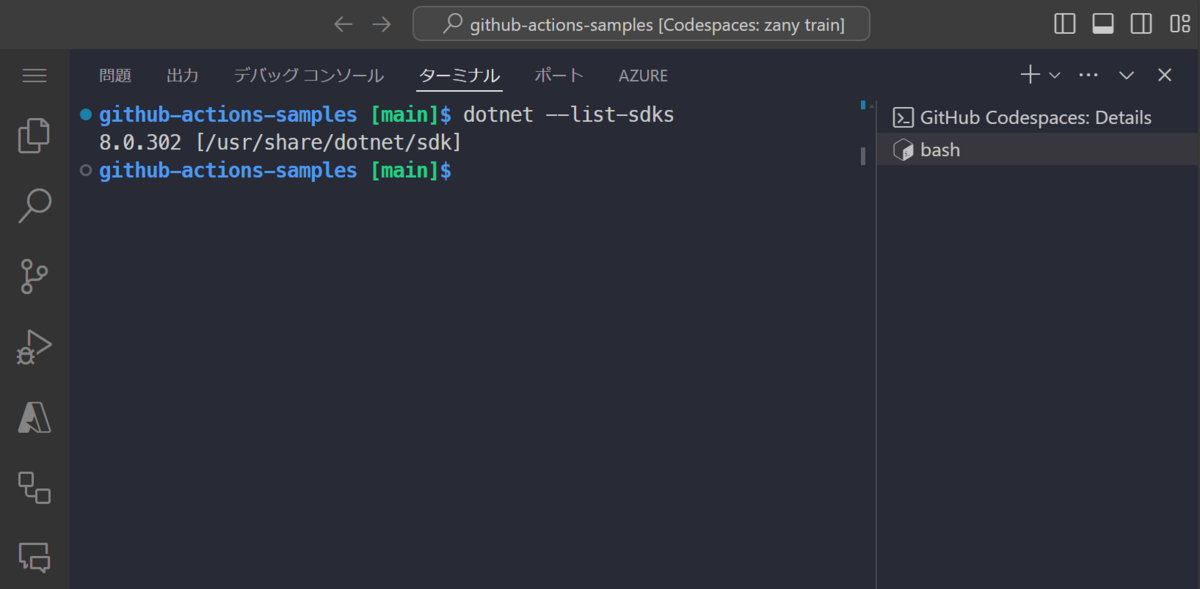This screenshot has width=1200, height=589.
Task: Open the Explorer view in activity bar
Action: (x=35, y=136)
